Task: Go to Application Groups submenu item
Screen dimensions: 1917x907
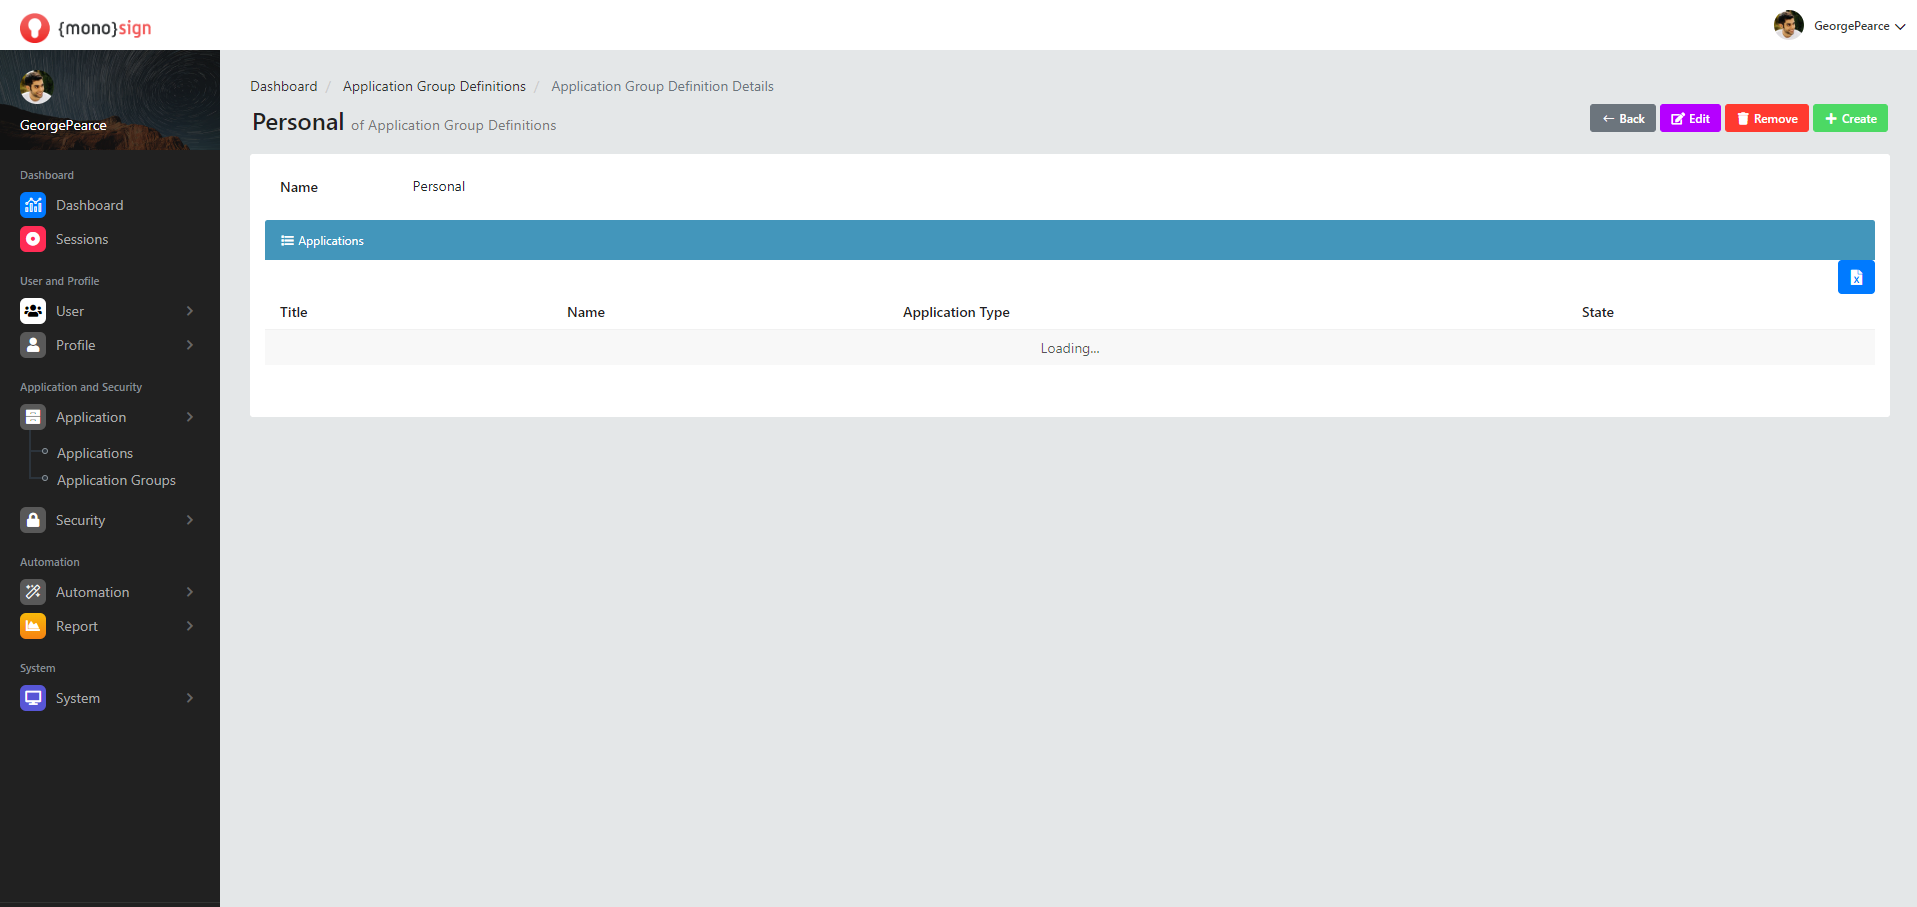Action: pos(116,480)
